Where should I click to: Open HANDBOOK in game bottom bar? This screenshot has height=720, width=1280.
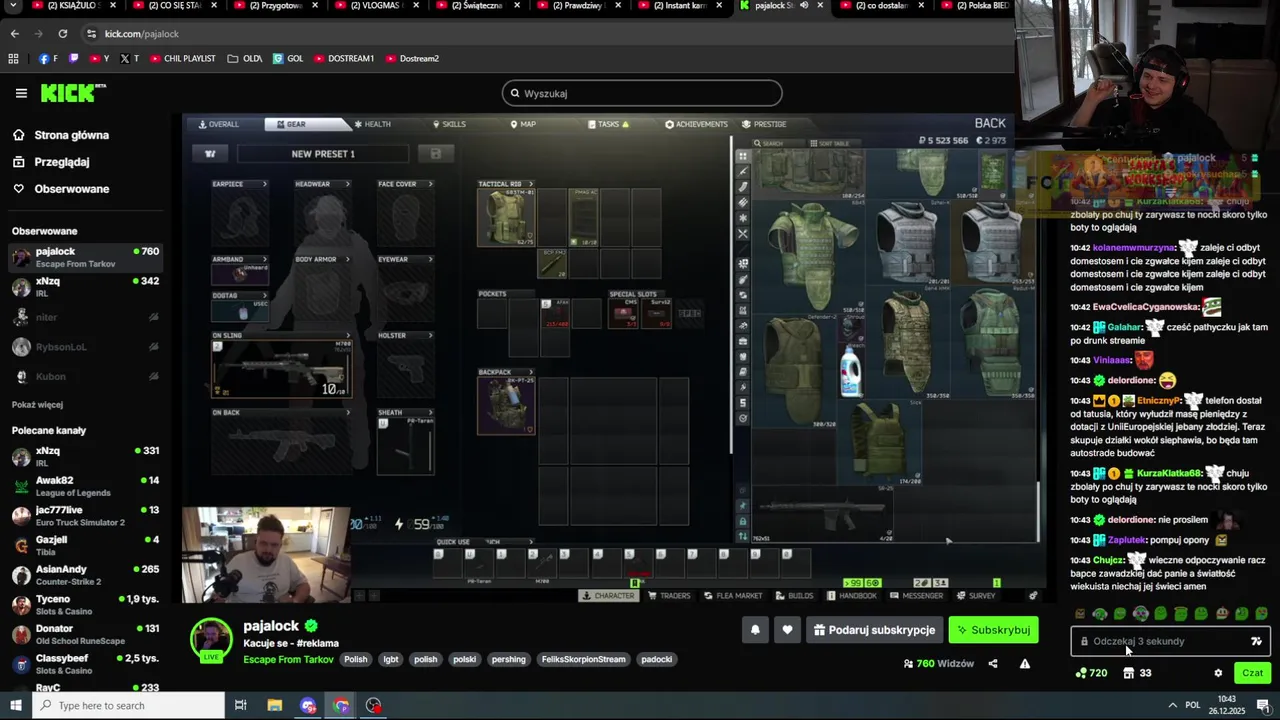[x=853, y=596]
